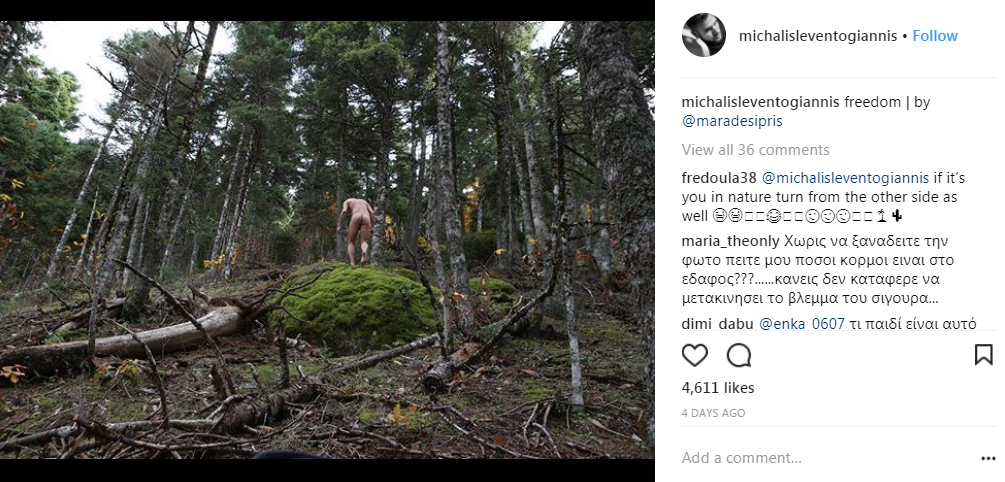Like the post with the heart icon
Screen dimensions: 1005x482
[694, 355]
